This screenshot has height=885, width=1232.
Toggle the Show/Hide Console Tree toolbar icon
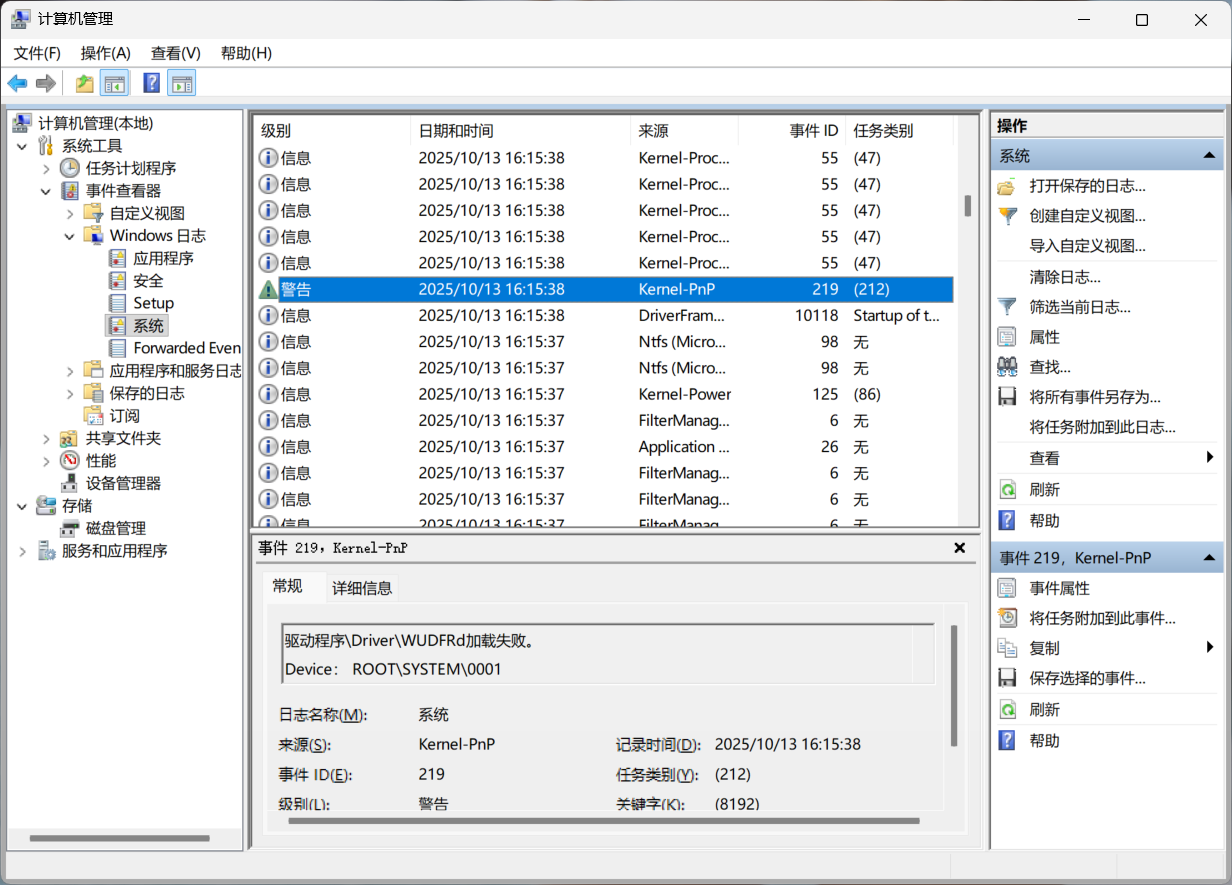[x=115, y=83]
